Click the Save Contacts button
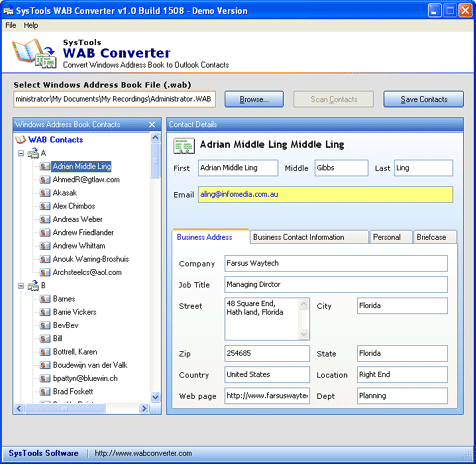The width and height of the screenshot is (476, 465). [x=423, y=99]
